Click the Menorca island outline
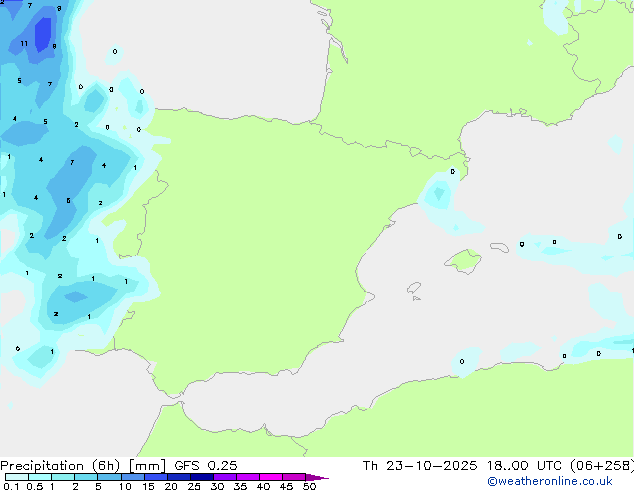The height and width of the screenshot is (490, 634). pos(500,247)
